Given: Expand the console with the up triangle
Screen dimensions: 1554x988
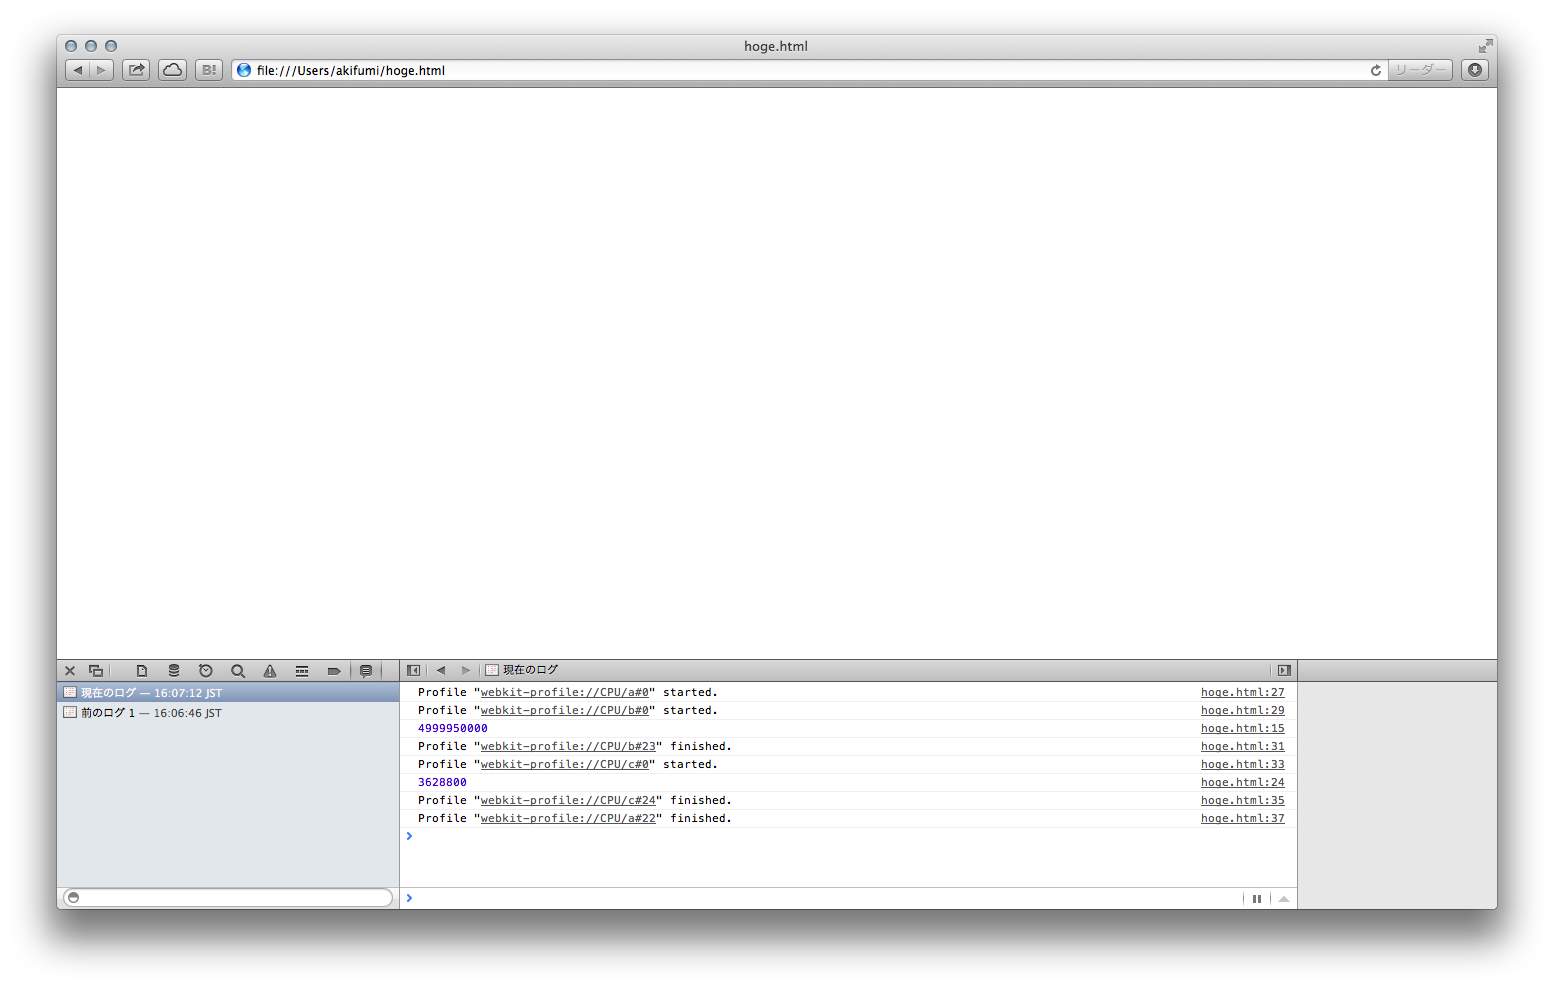Looking at the screenshot, I should point(1284,898).
